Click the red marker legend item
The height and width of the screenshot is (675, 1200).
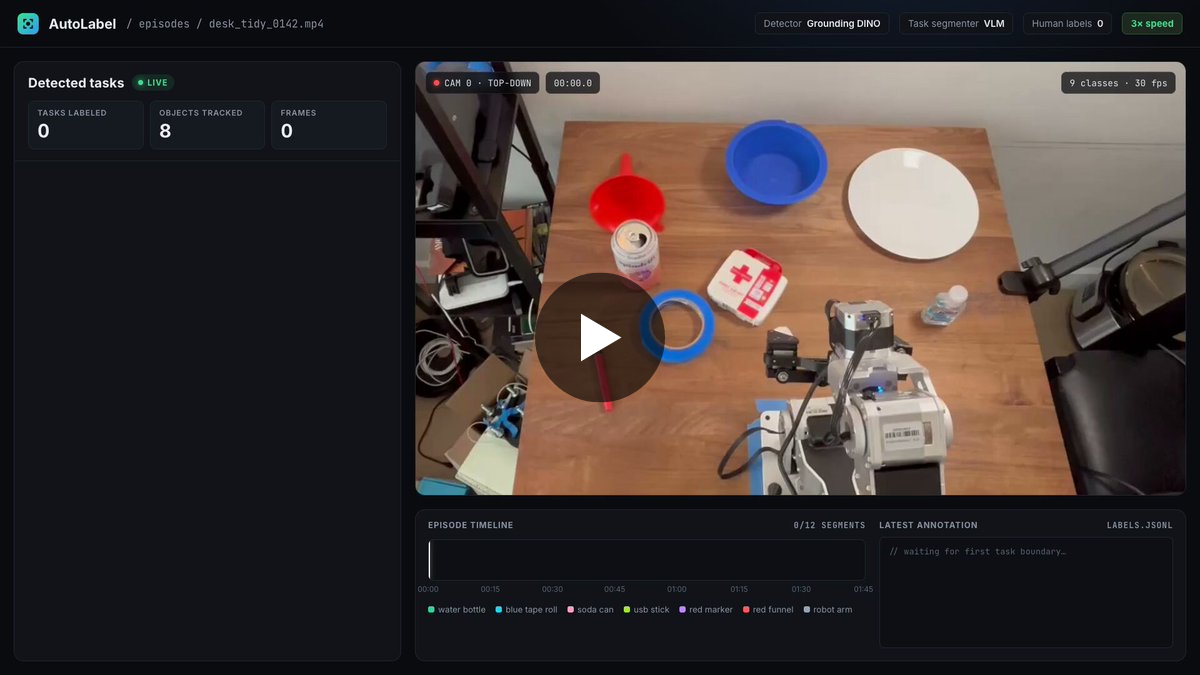(x=706, y=610)
